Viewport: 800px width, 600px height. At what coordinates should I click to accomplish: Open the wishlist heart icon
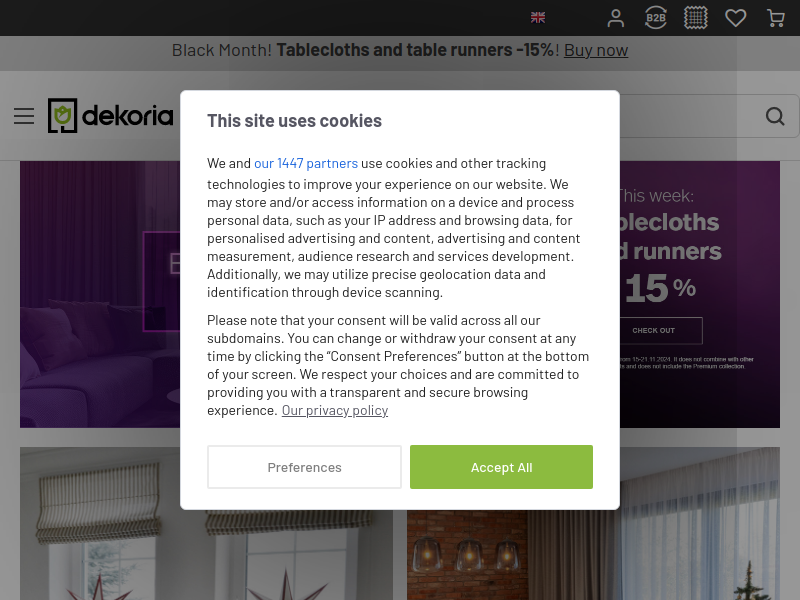tap(735, 18)
